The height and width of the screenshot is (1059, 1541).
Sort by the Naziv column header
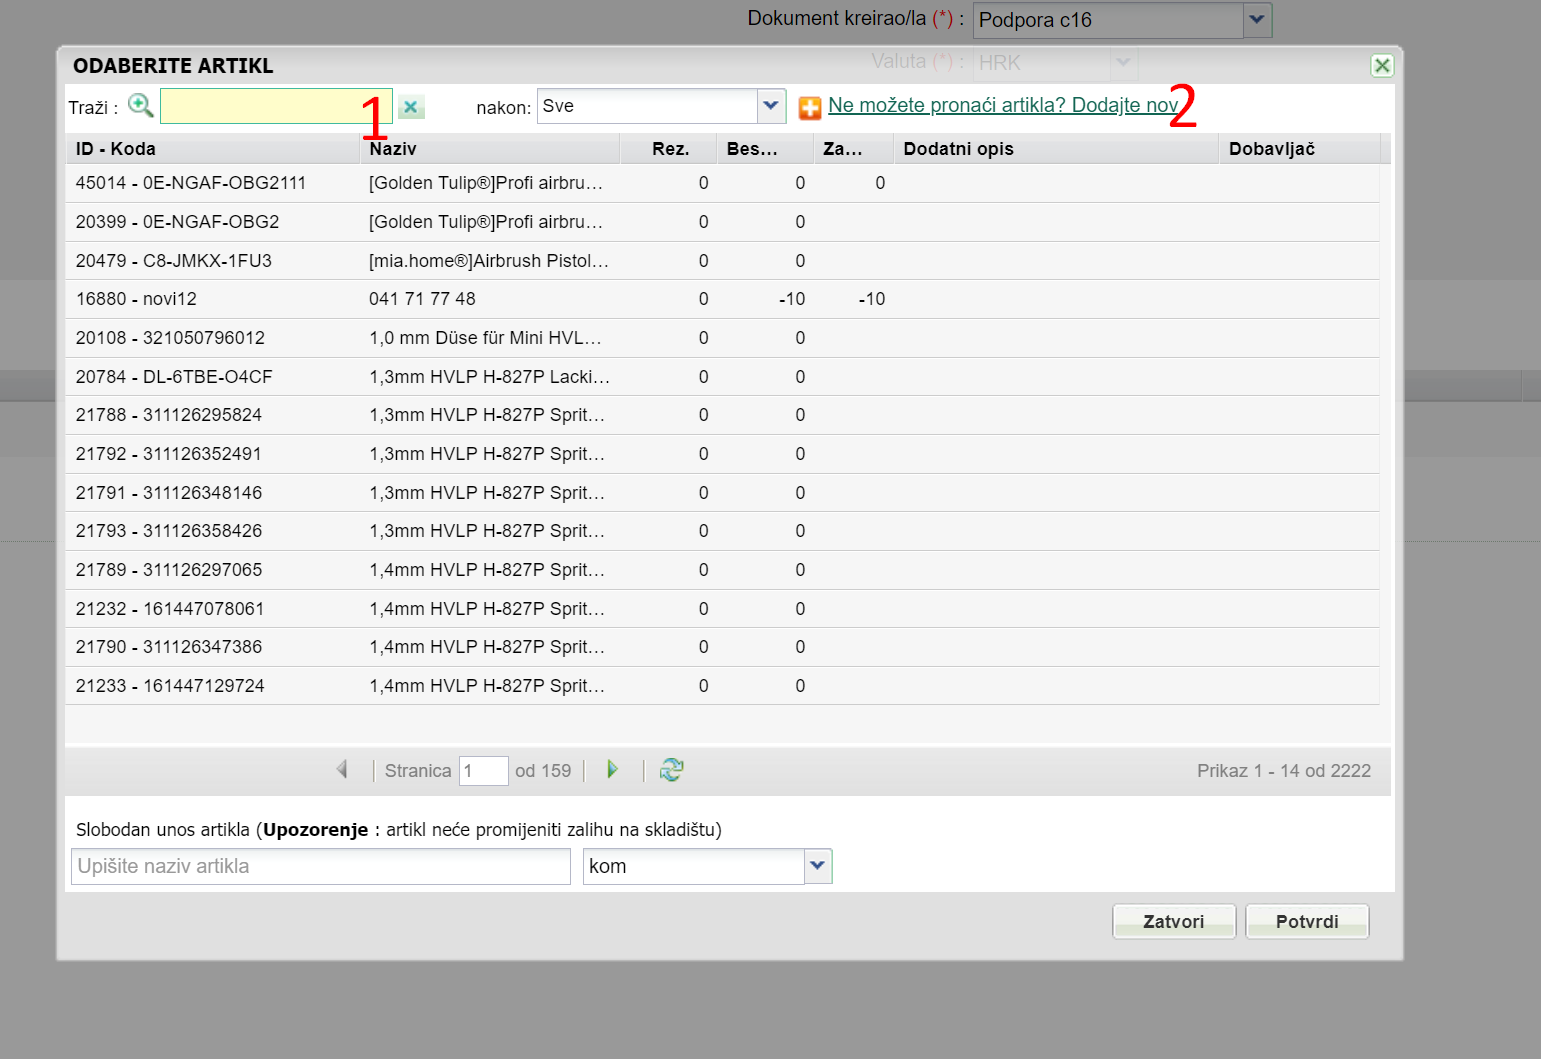[490, 148]
